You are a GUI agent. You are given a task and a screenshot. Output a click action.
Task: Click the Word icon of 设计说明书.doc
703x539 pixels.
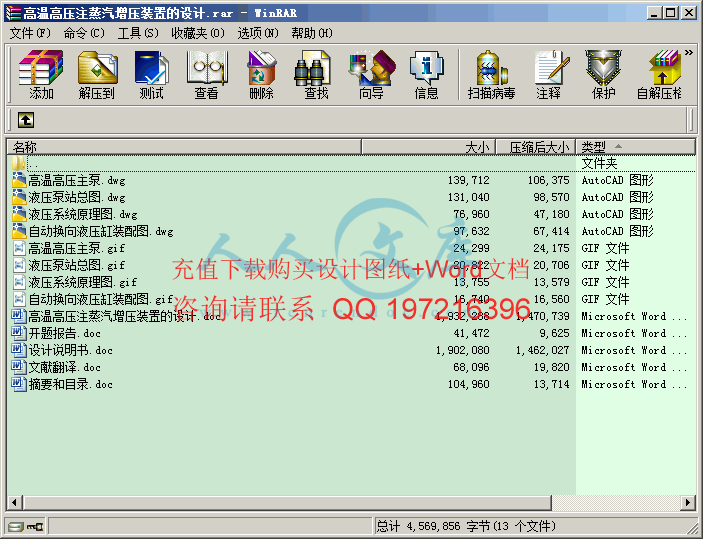click(19, 350)
